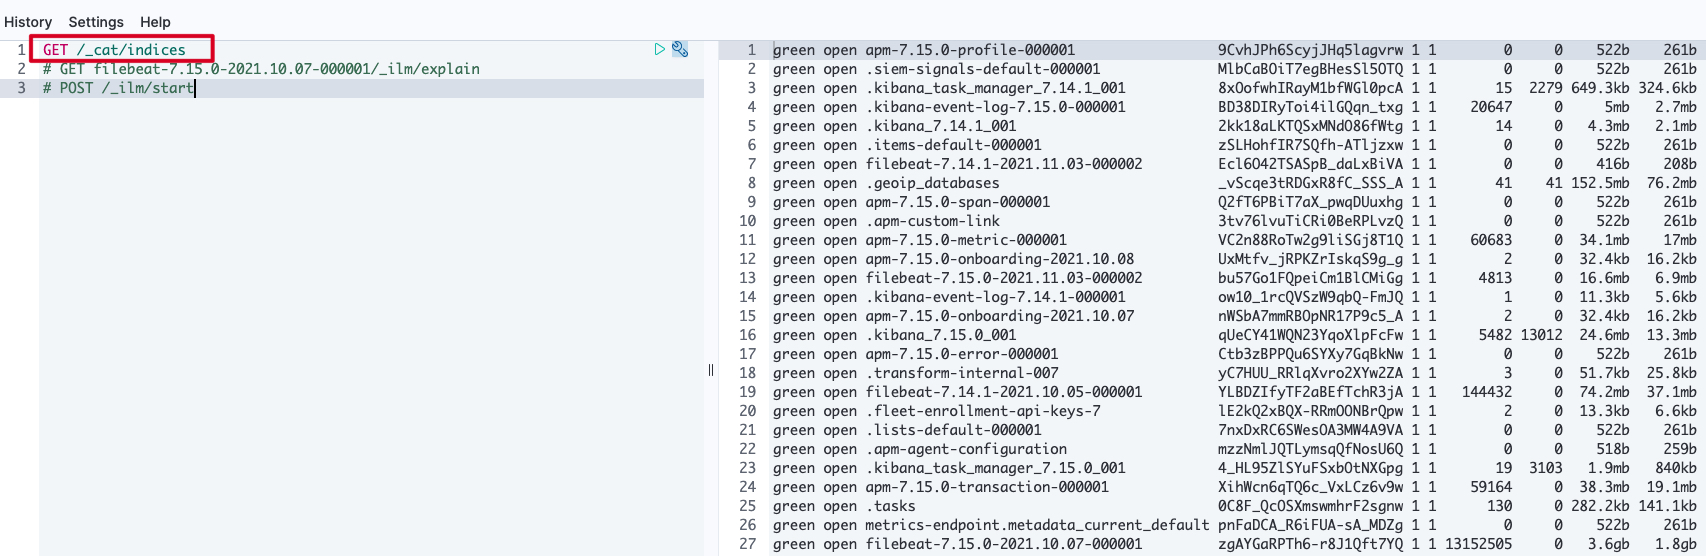This screenshot has width=1706, height=556.
Task: Click editor line number 2
Action: [21, 69]
